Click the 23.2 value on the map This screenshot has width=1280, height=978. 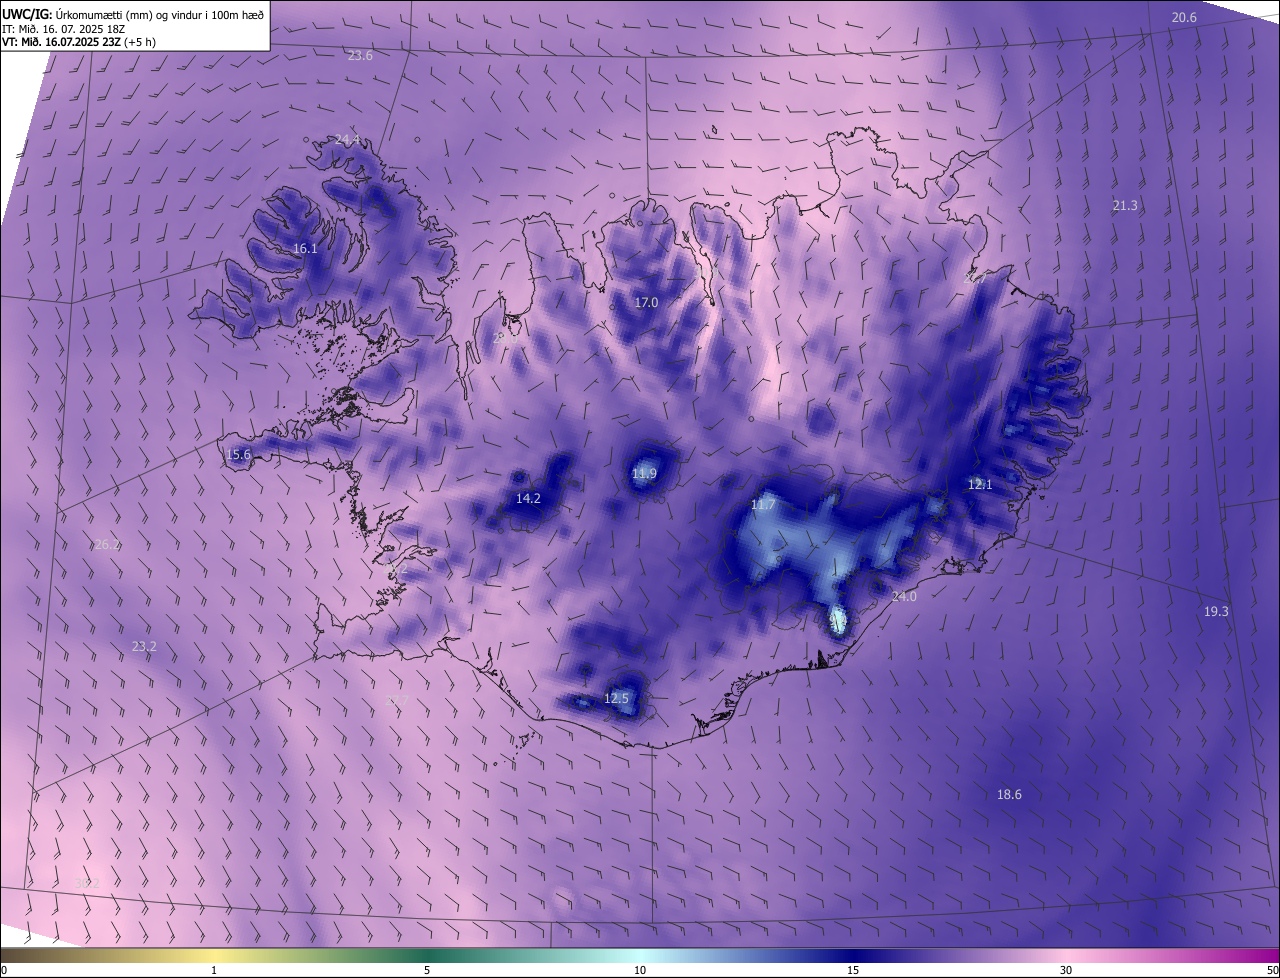[144, 646]
